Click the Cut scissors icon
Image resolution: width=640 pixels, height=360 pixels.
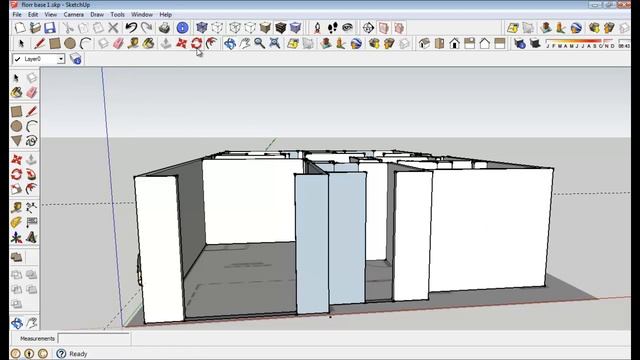pyautogui.click(x=68, y=28)
